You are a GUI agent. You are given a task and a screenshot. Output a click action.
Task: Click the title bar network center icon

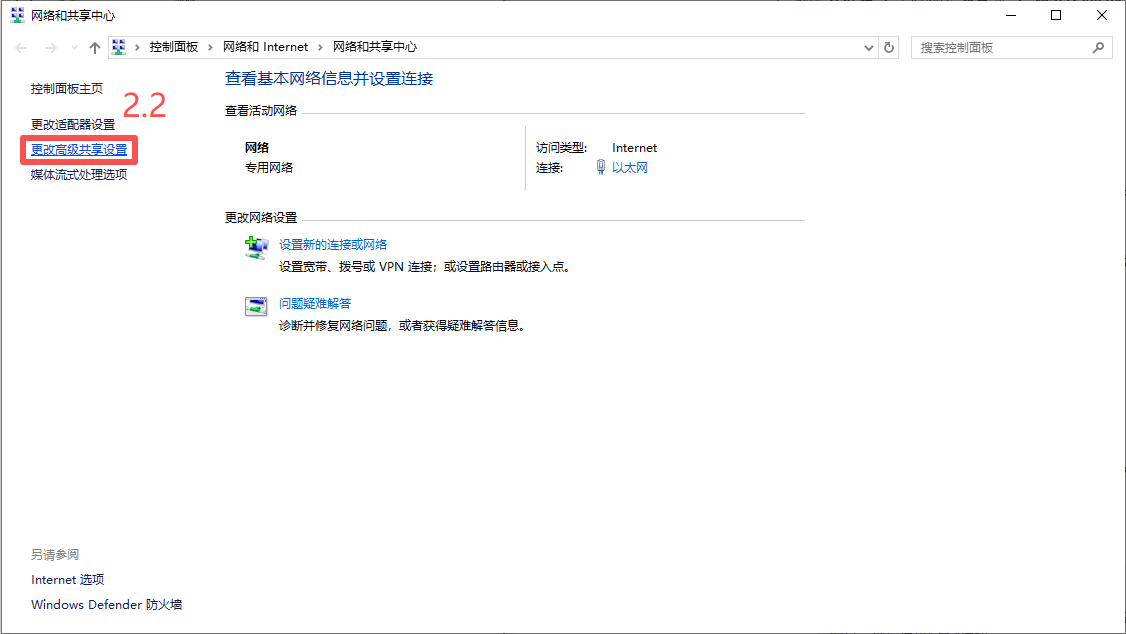(17, 15)
